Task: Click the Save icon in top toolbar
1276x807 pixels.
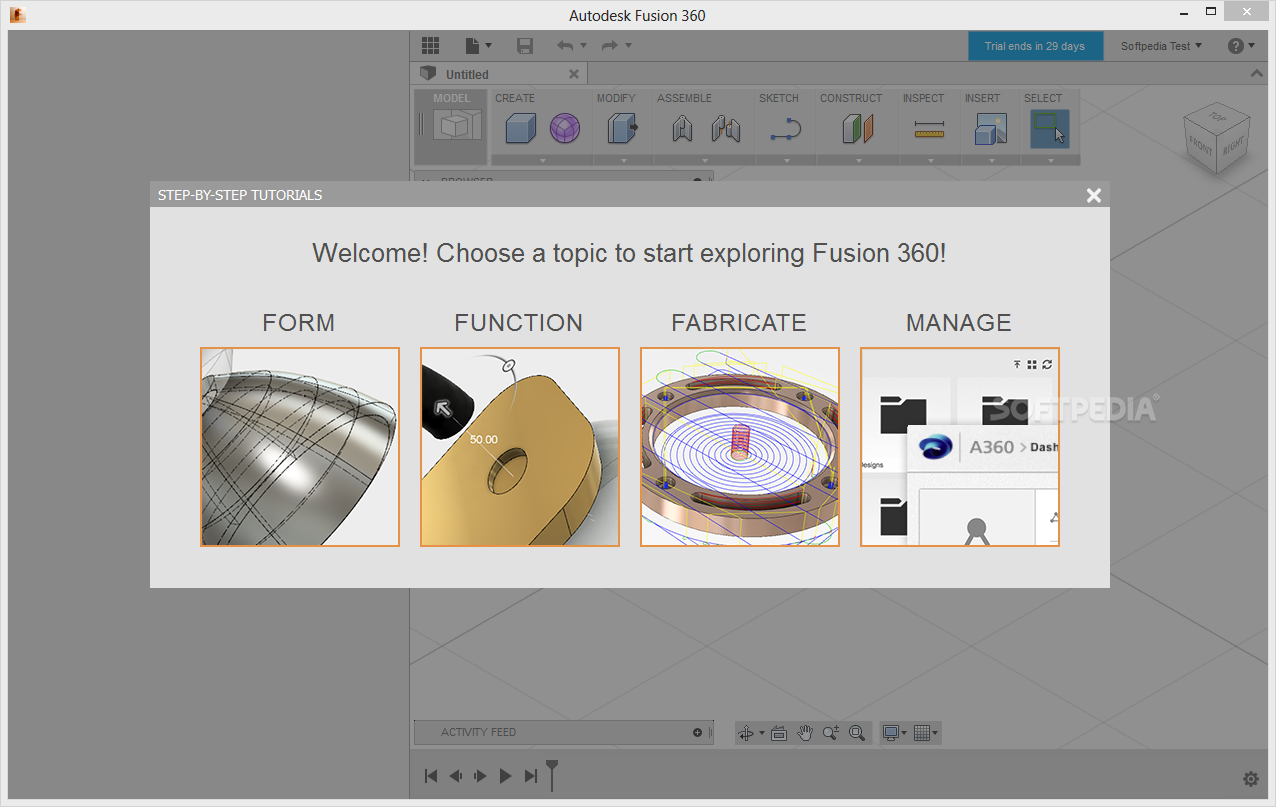Action: click(525, 46)
